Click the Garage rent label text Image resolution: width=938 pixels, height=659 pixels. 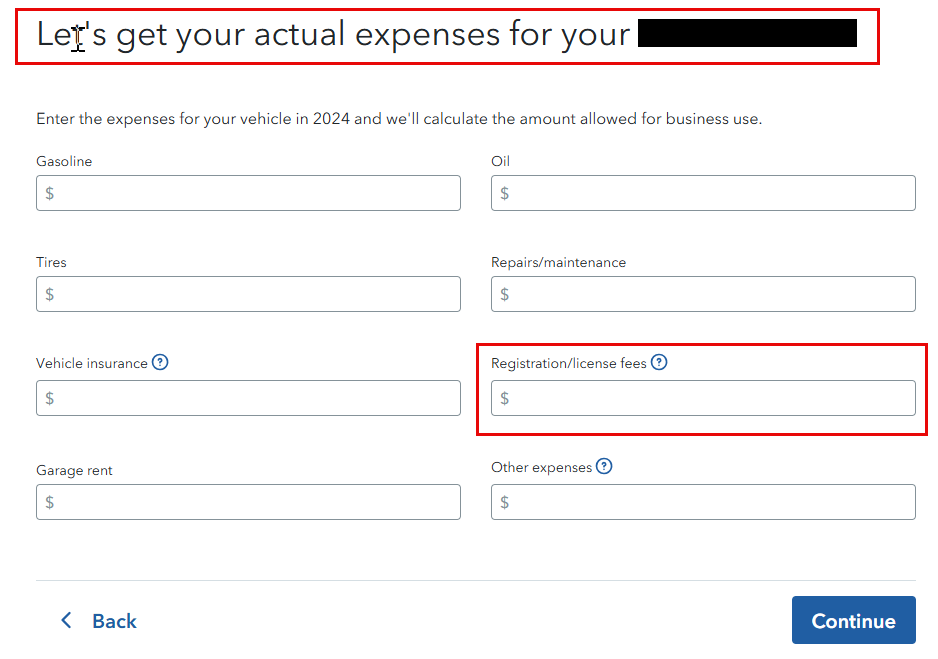[x=74, y=471]
